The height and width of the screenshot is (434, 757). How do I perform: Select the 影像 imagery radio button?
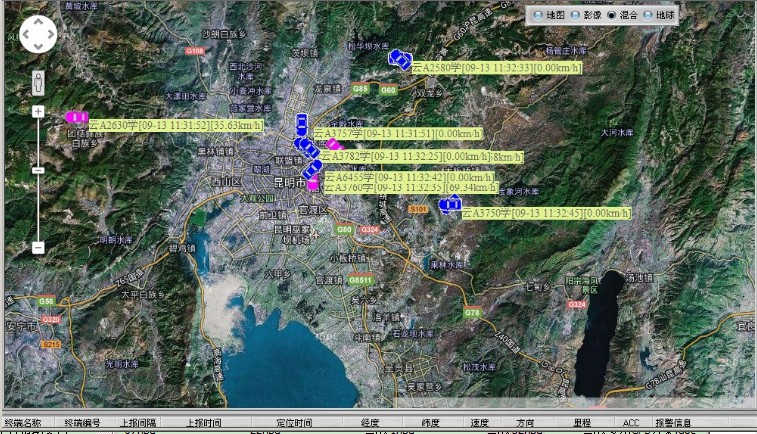tap(576, 15)
